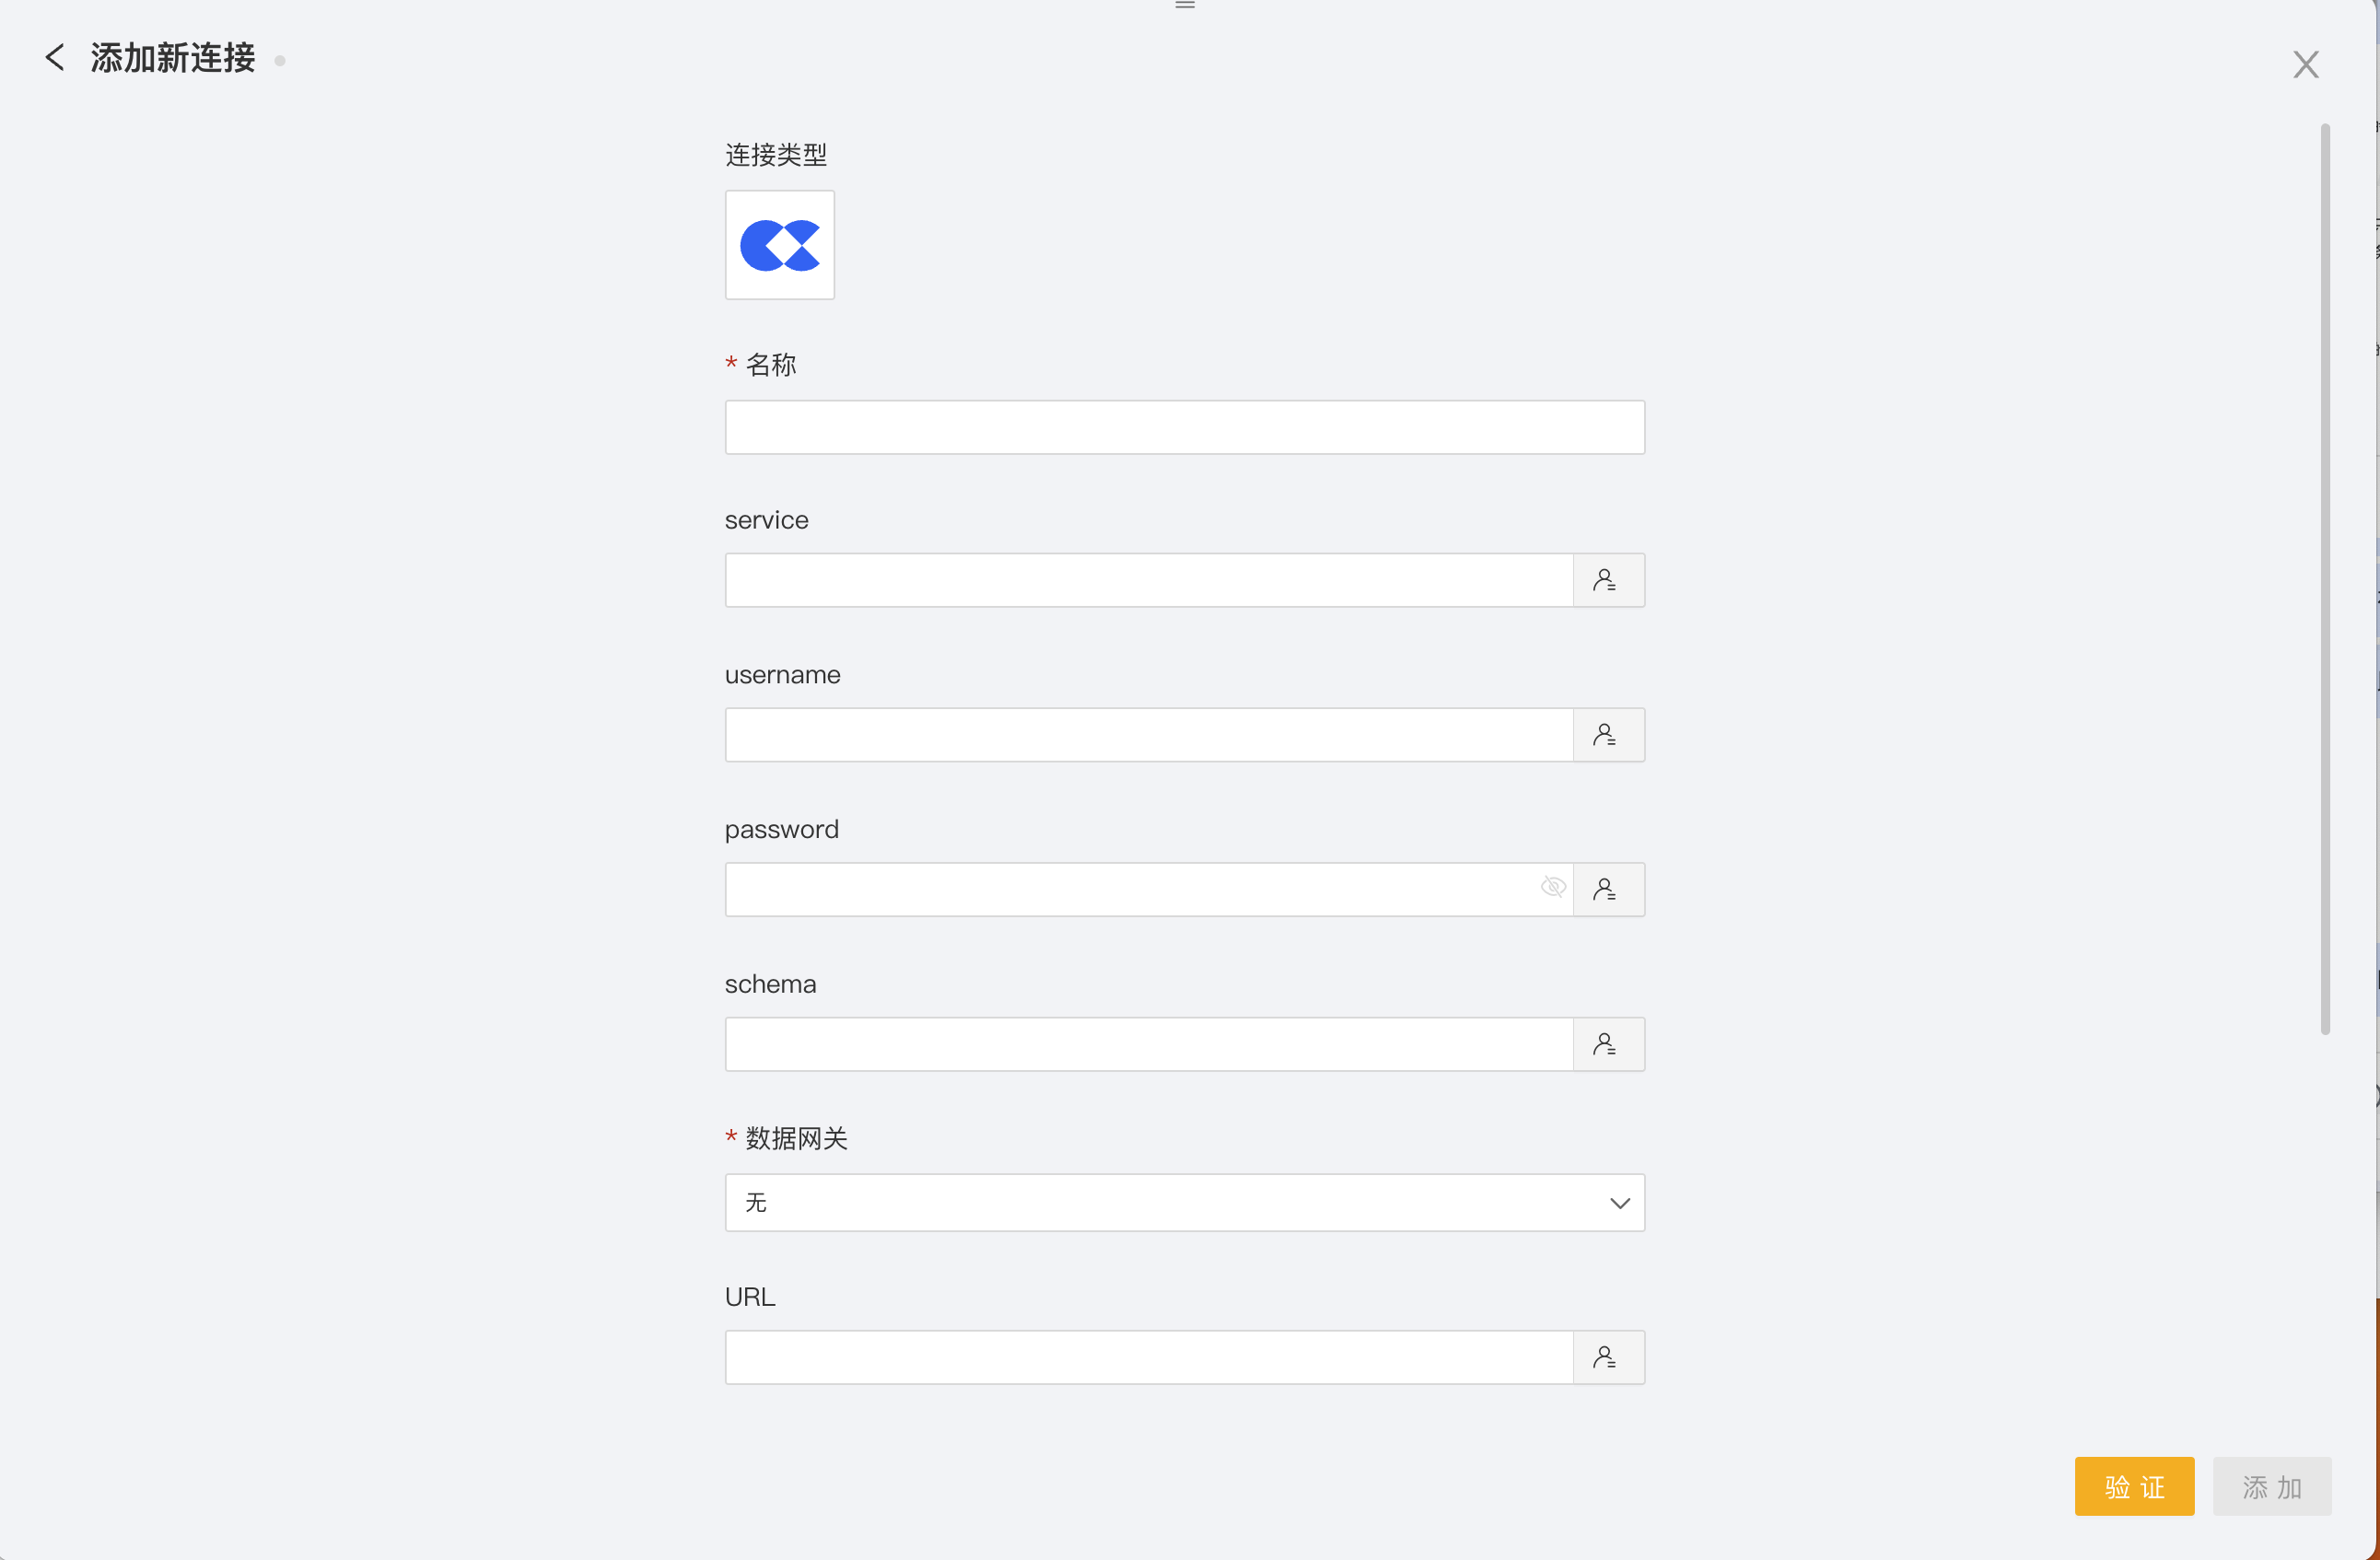This screenshot has width=2380, height=1560.
Task: Click the user variable icon for schema
Action: coord(1606,1044)
